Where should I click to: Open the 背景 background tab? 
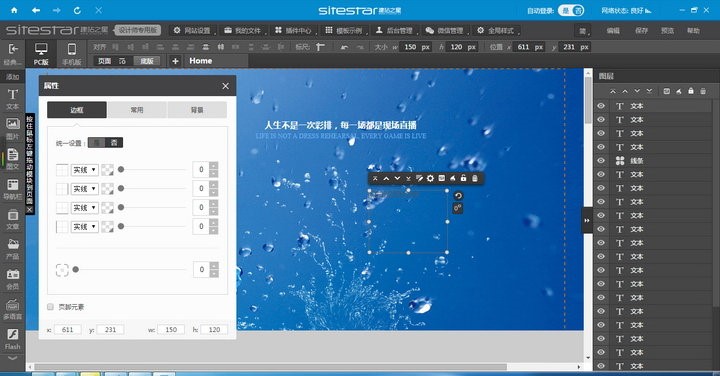coord(197,110)
